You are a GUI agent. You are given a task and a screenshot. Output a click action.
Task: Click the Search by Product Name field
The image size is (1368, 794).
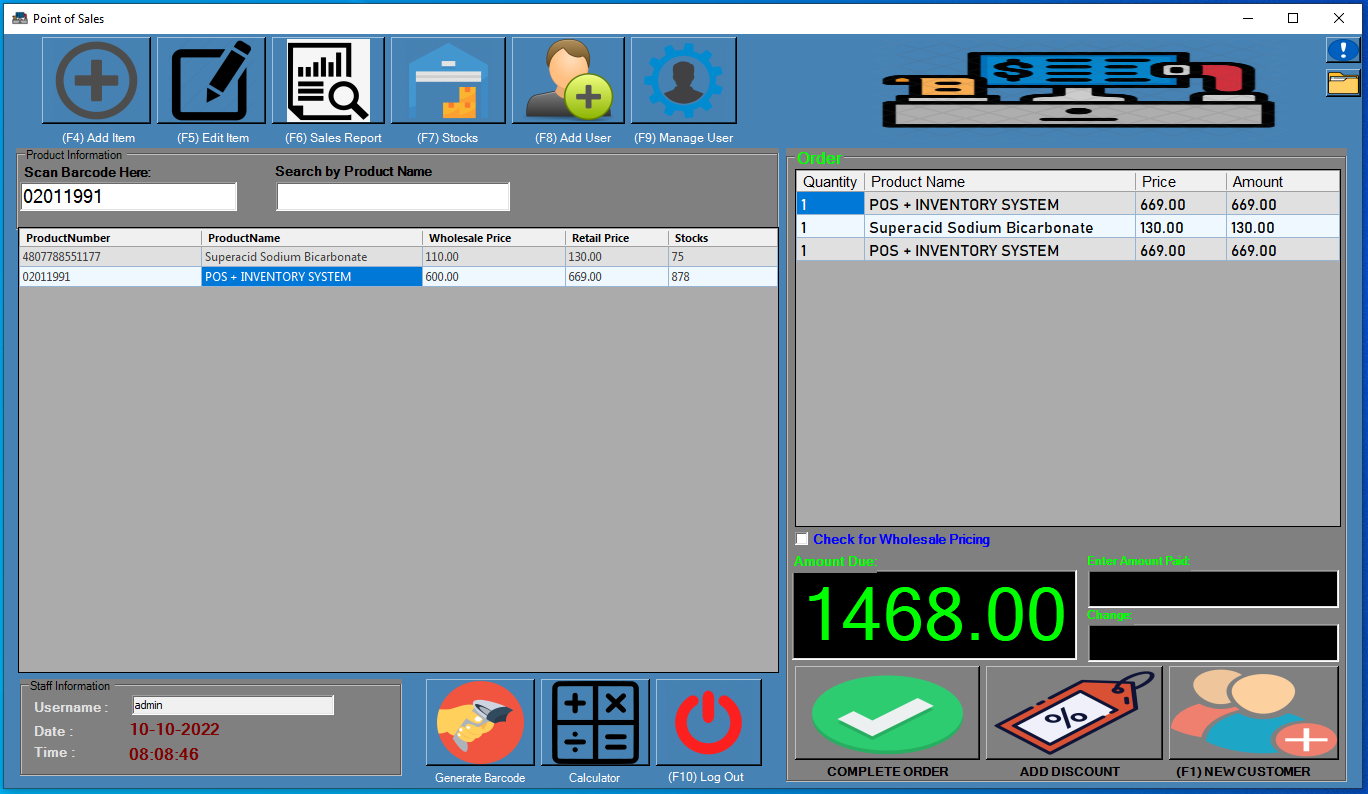392,196
